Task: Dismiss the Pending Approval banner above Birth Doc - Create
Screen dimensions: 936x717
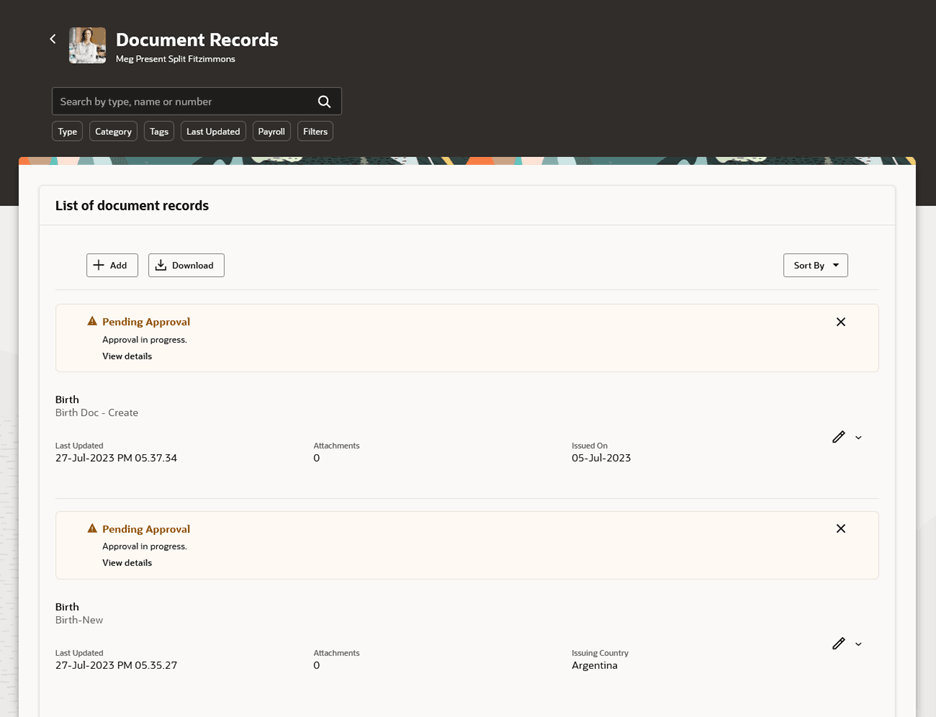Action: (x=840, y=322)
